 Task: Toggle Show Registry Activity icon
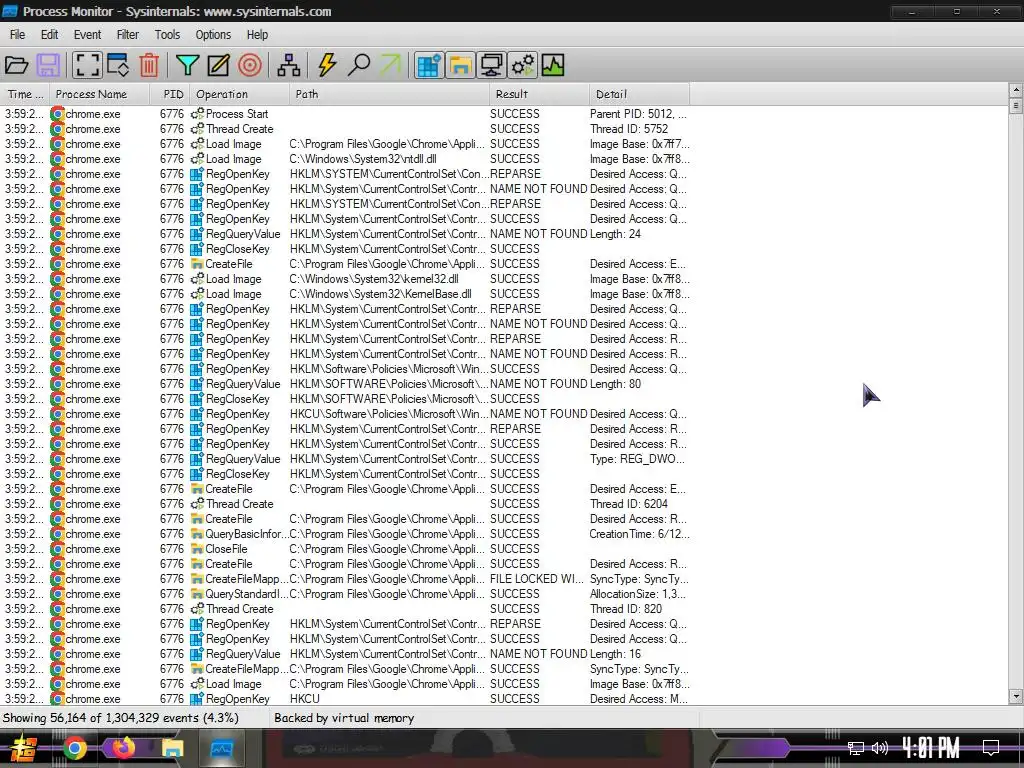(x=429, y=65)
